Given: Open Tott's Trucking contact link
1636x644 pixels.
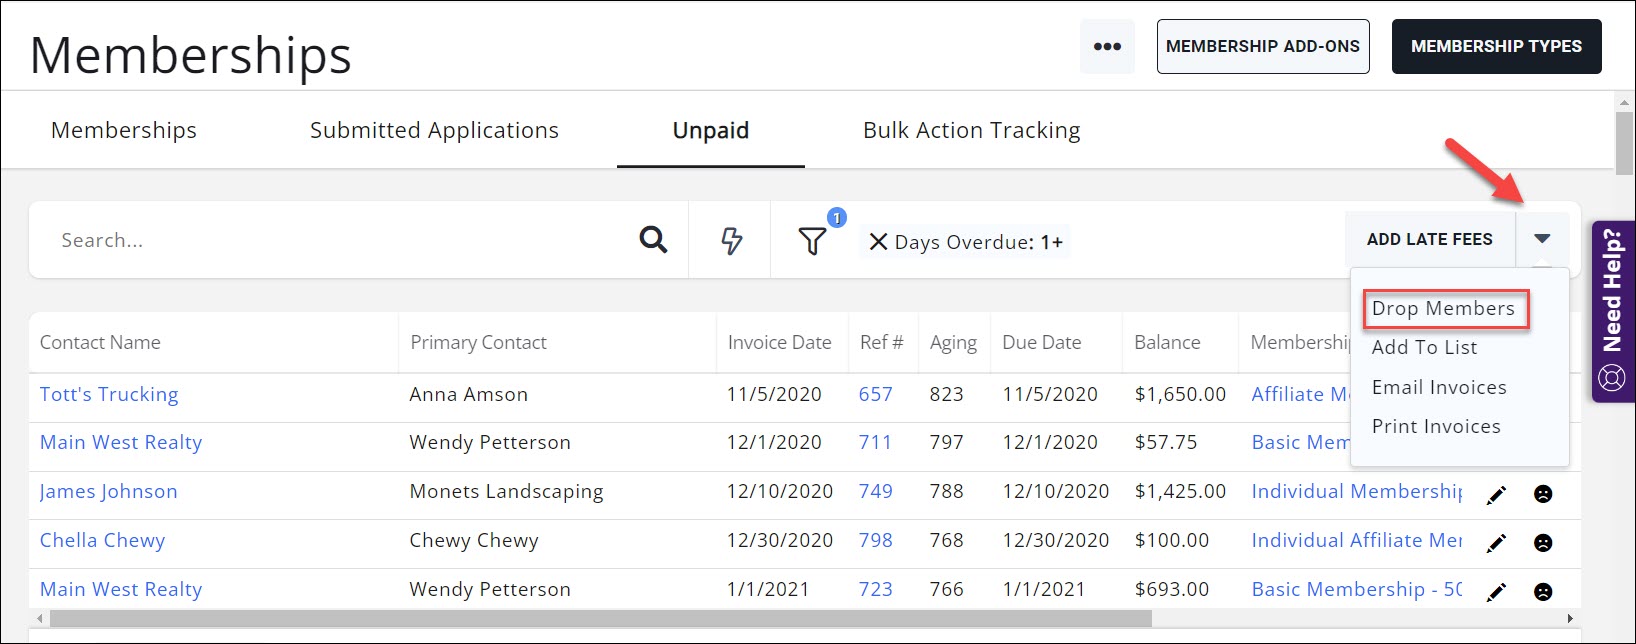Looking at the screenshot, I should coord(109,394).
